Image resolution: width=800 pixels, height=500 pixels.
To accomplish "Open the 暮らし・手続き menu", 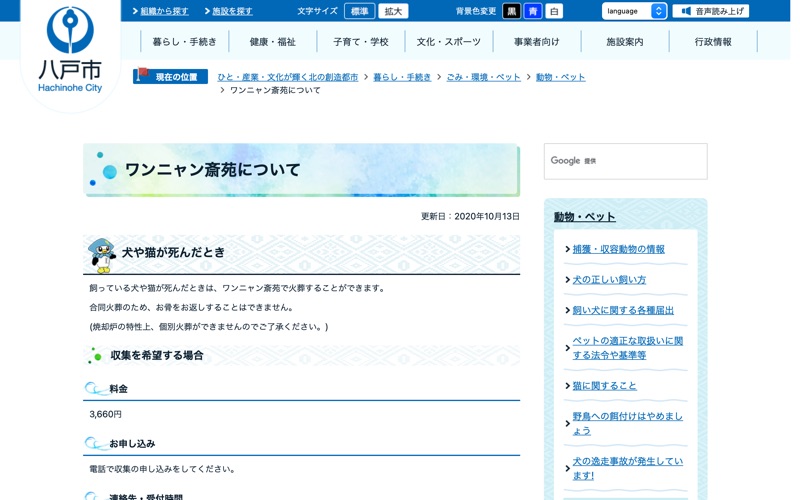I will pos(184,42).
